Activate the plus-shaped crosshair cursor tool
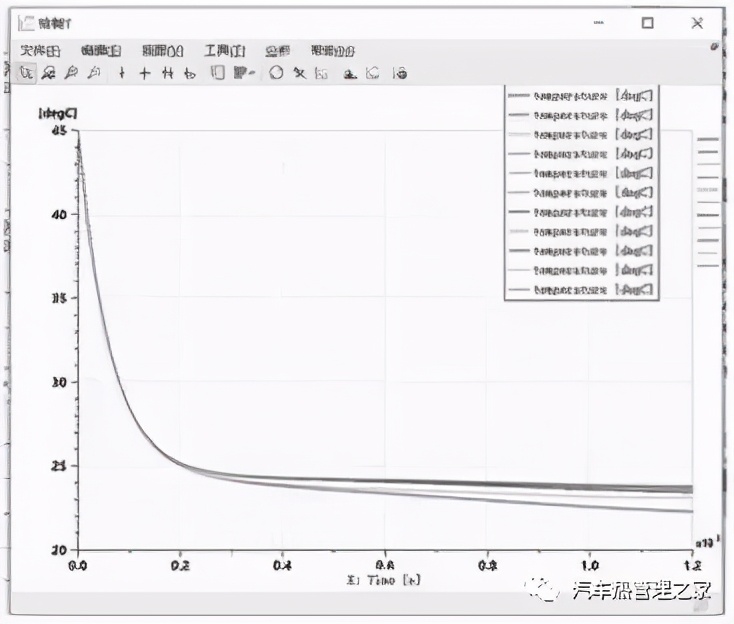734x624 pixels. [x=145, y=73]
